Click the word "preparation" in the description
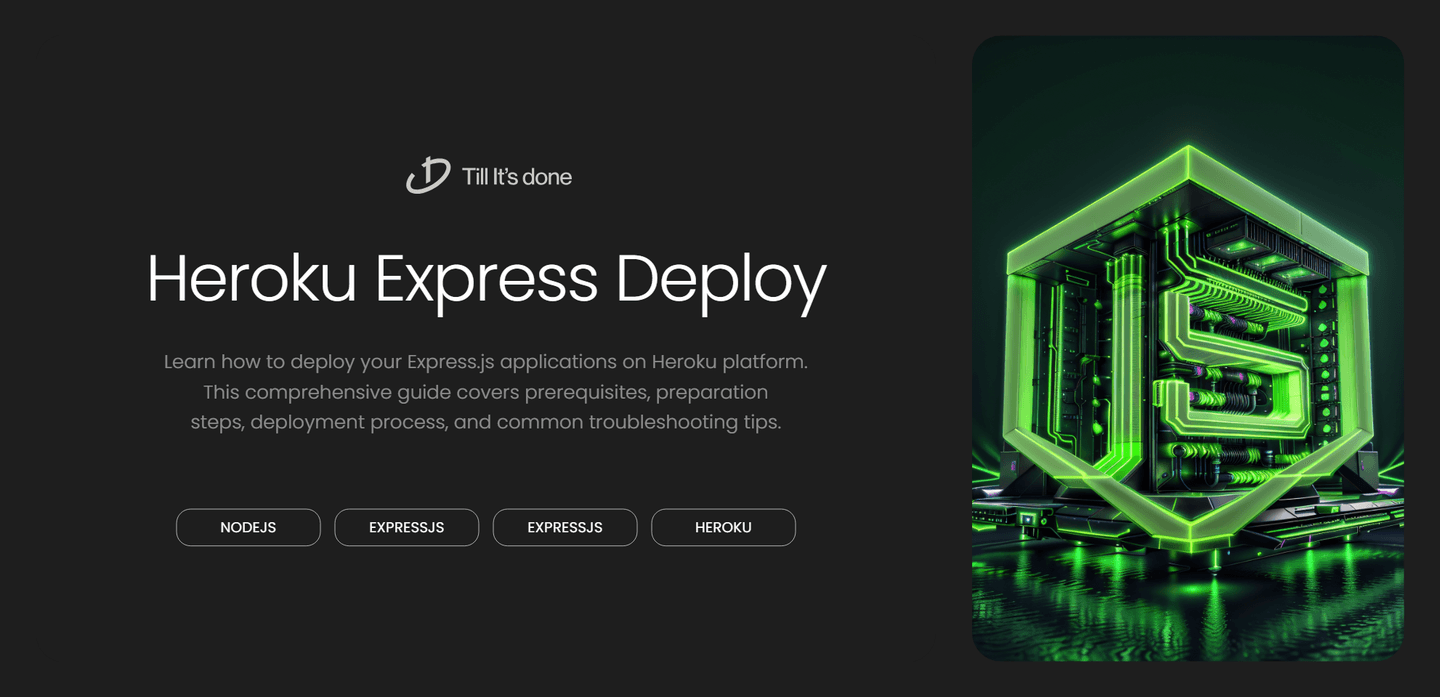Viewport: 1440px width, 697px height. (x=712, y=391)
